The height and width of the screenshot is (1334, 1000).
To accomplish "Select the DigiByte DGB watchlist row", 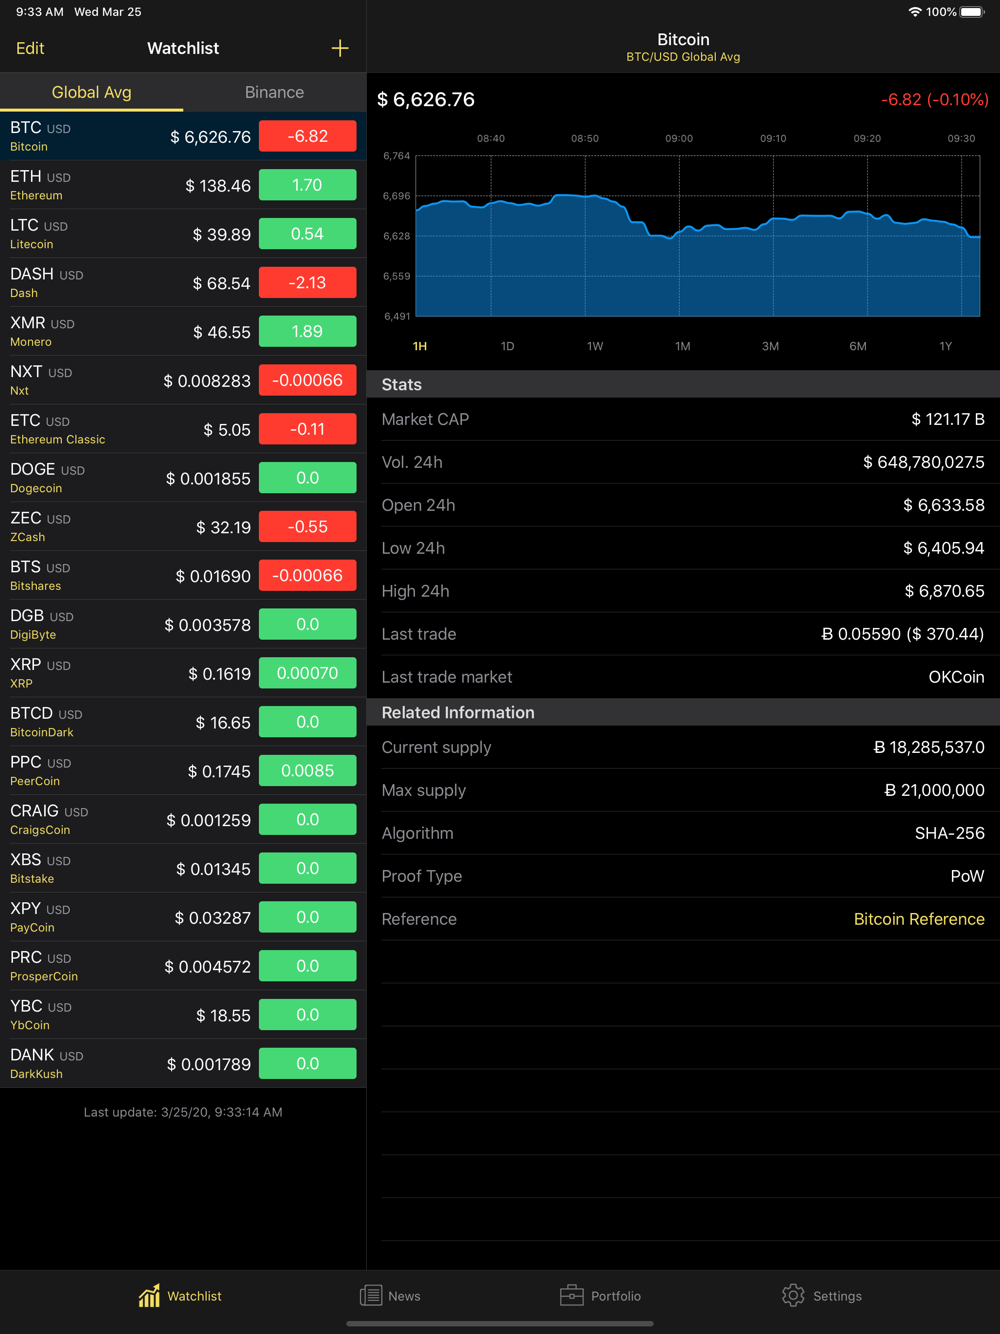I will (x=183, y=624).
